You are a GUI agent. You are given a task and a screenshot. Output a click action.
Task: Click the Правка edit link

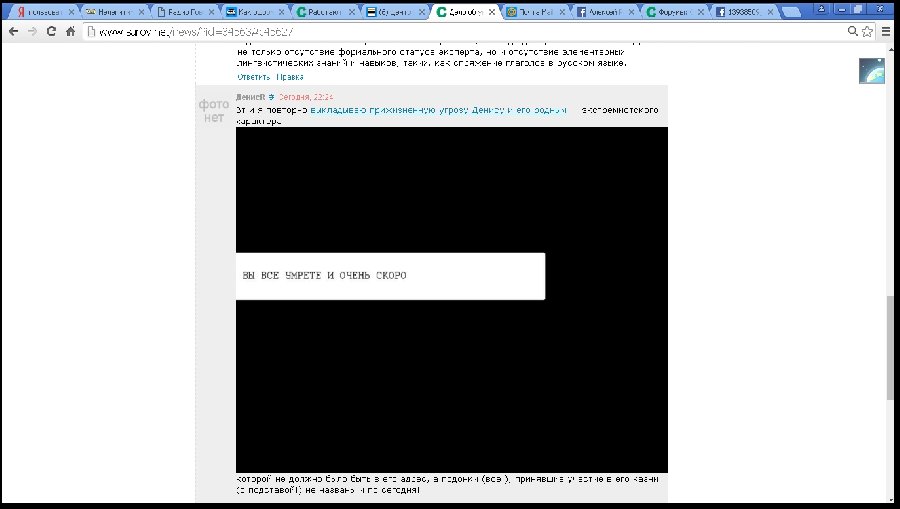pyautogui.click(x=290, y=77)
